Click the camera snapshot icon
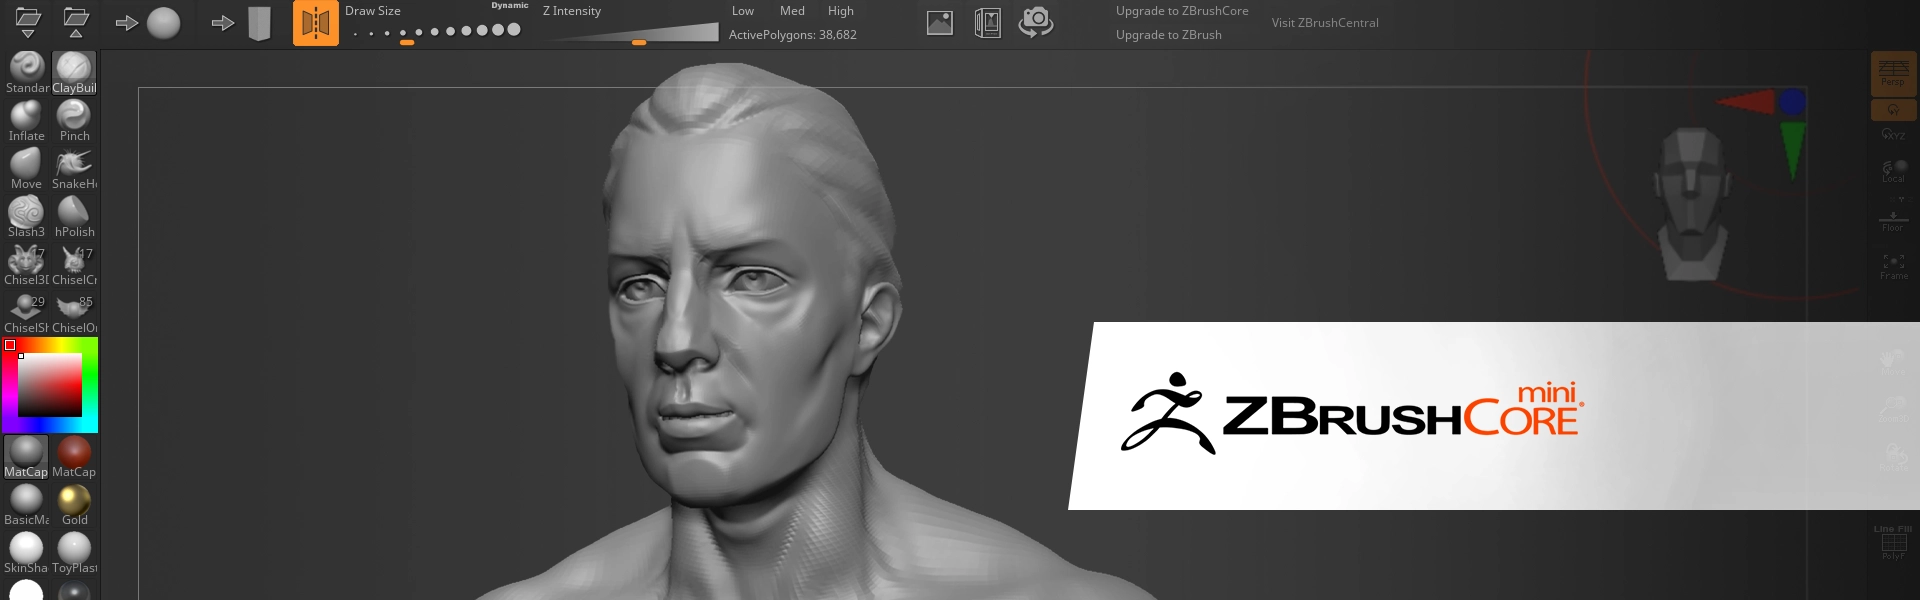The width and height of the screenshot is (1920, 600). click(1036, 22)
